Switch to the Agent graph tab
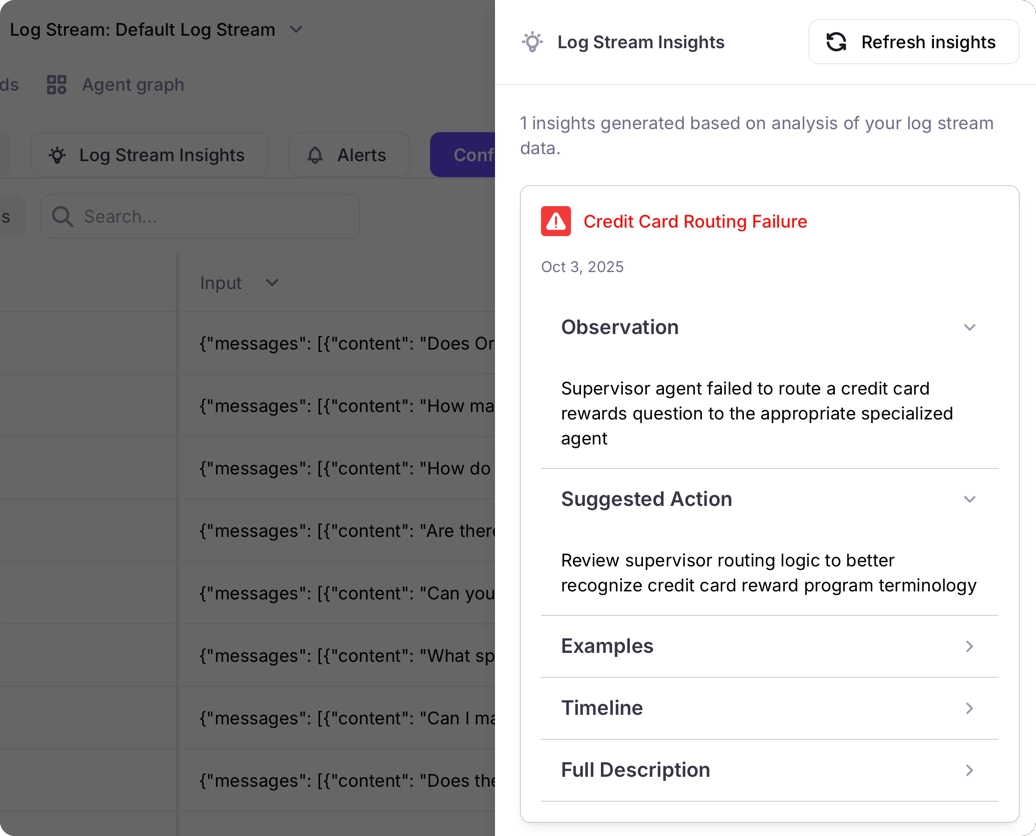This screenshot has width=1036, height=836. 132,85
